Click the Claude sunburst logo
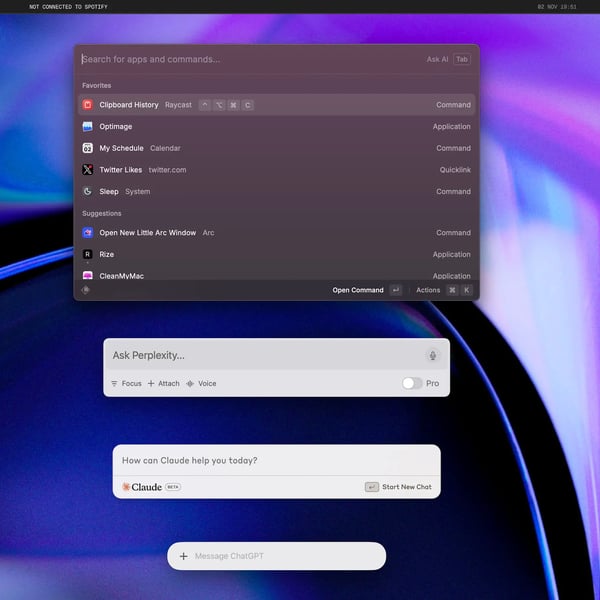The height and width of the screenshot is (600, 600). (x=126, y=487)
